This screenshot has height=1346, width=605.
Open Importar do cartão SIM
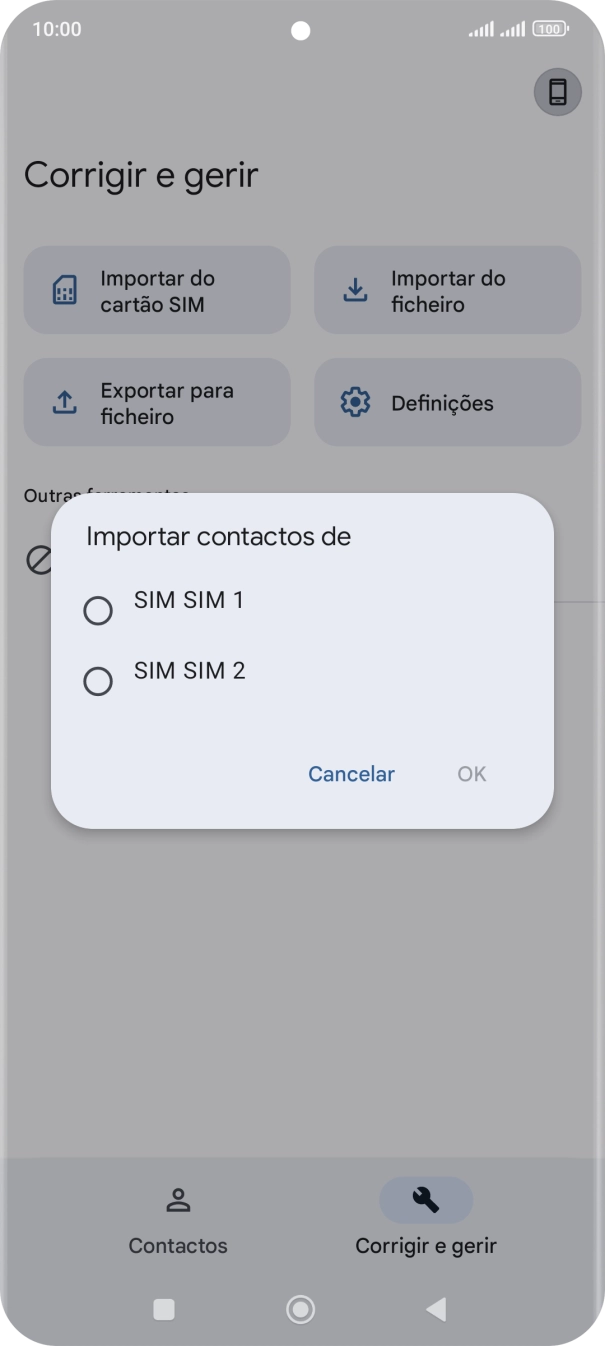click(157, 290)
